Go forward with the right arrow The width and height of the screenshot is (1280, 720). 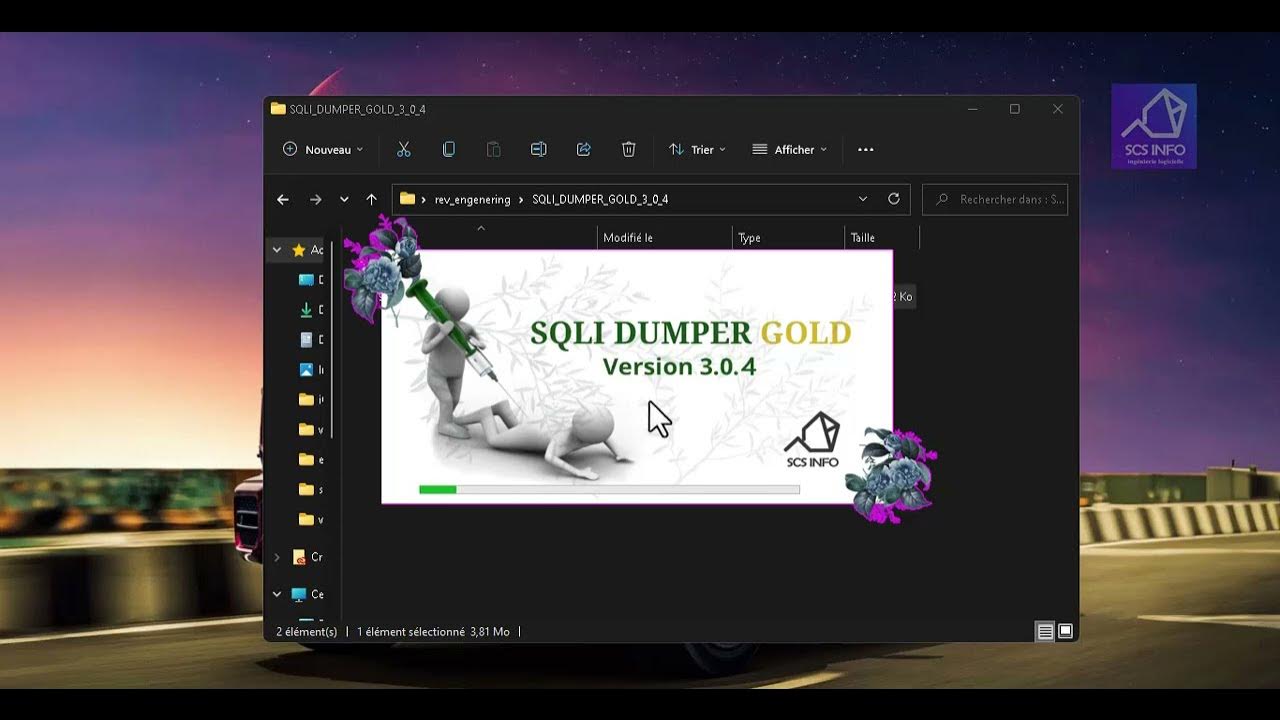tap(315, 199)
